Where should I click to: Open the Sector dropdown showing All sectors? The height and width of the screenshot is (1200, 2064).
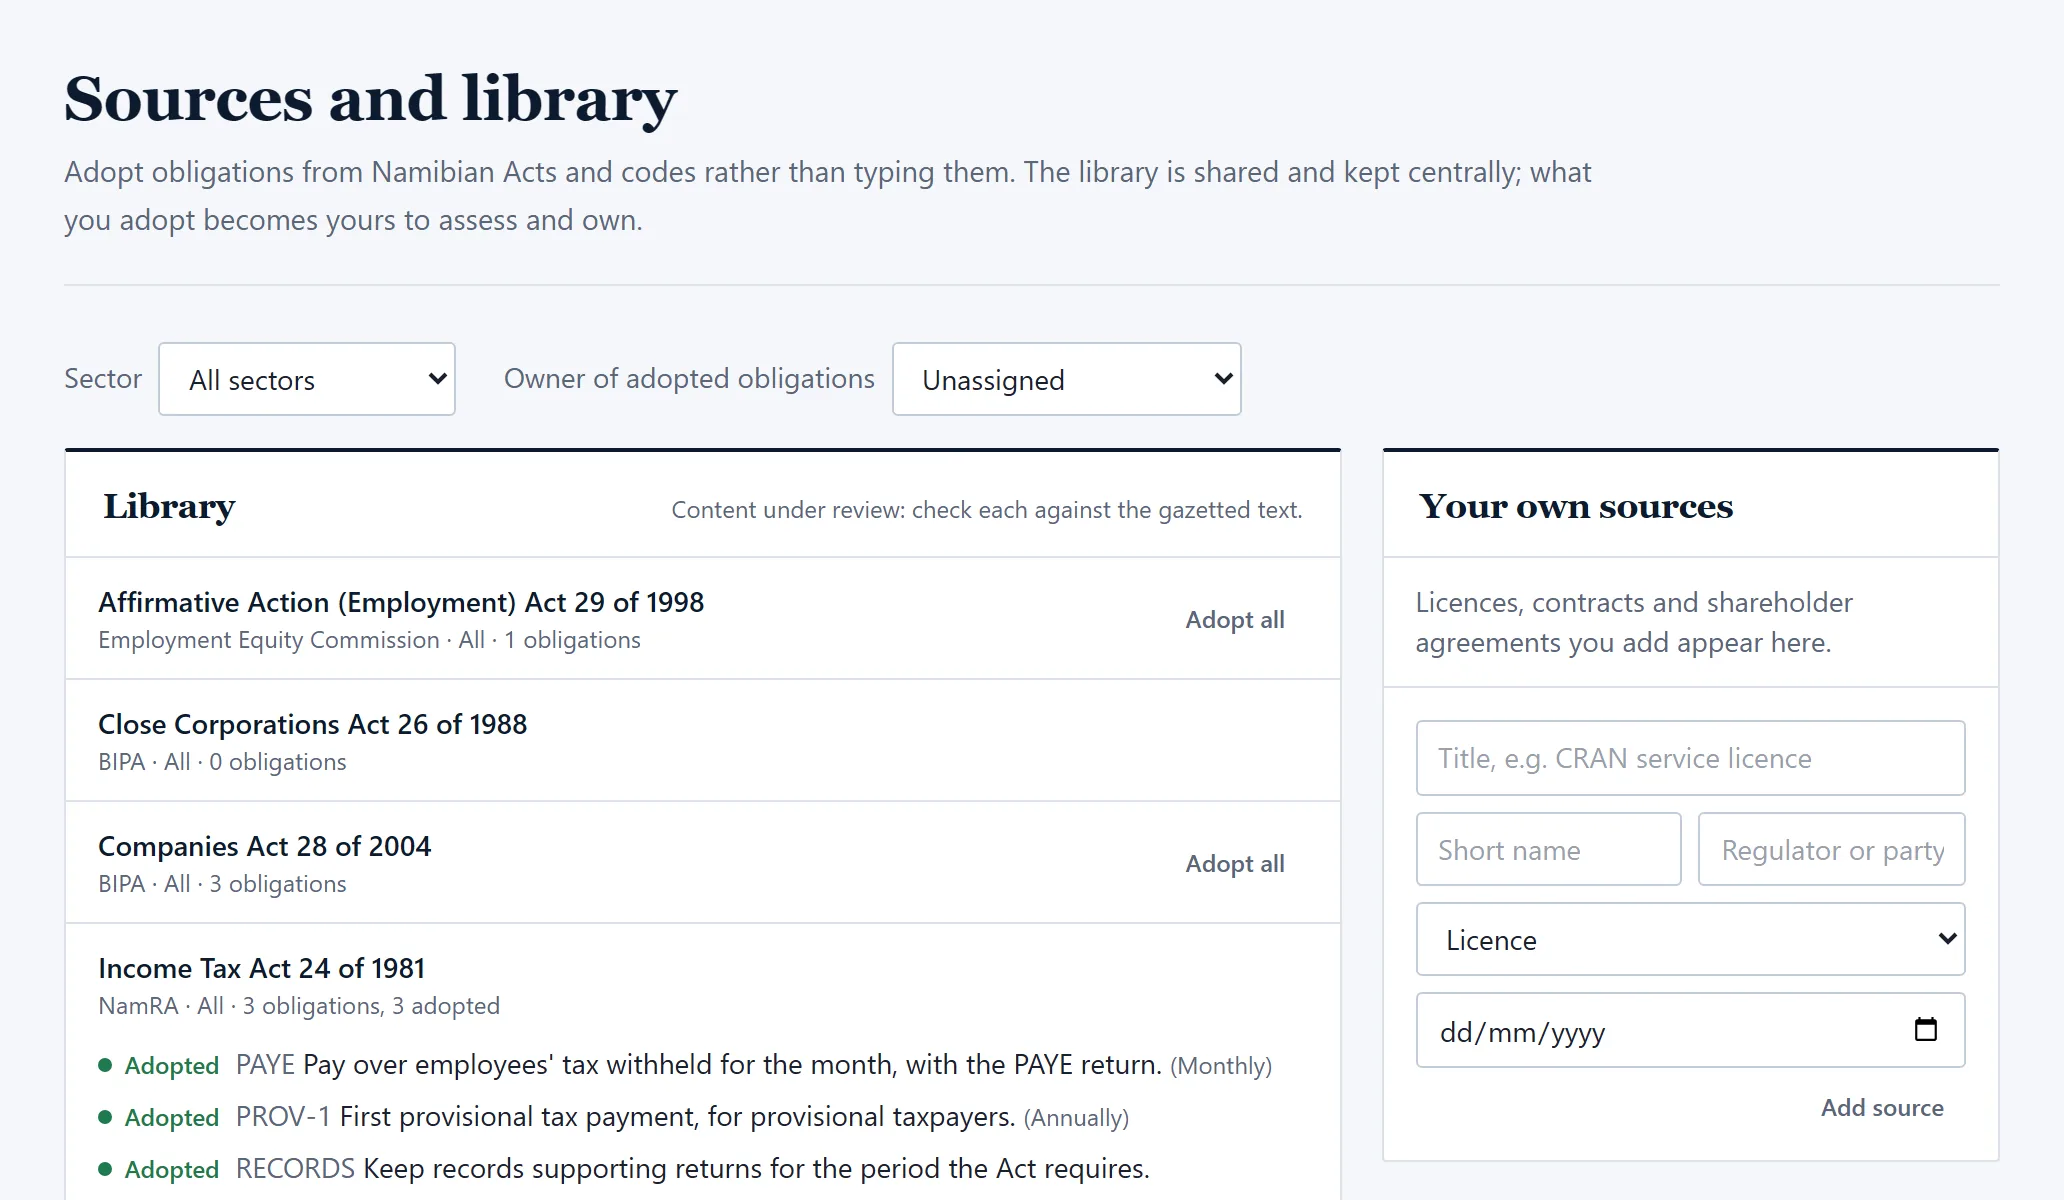[307, 379]
